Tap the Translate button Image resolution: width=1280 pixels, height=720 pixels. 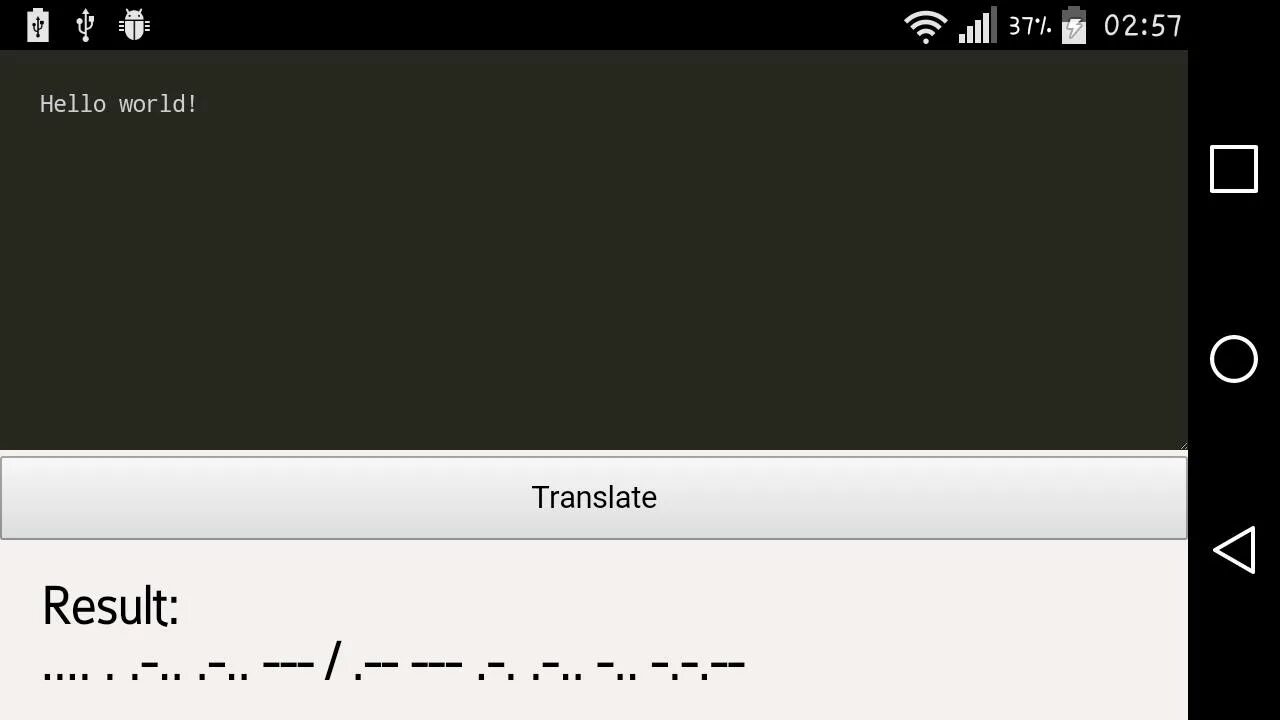point(594,498)
